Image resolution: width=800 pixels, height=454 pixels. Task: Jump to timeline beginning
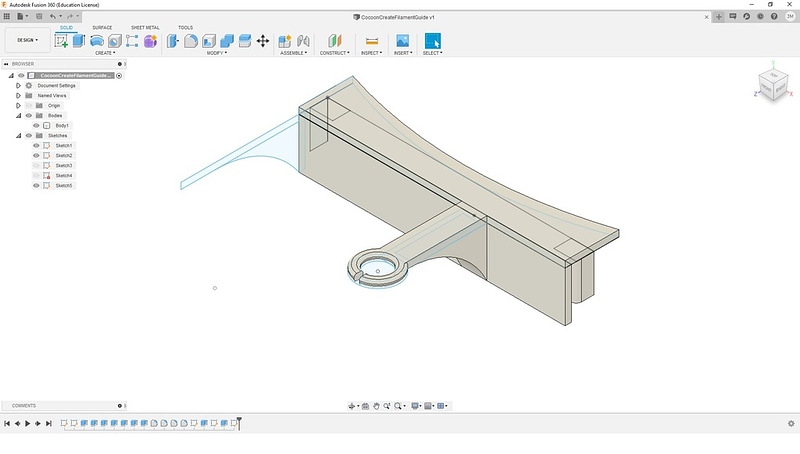[x=7, y=423]
